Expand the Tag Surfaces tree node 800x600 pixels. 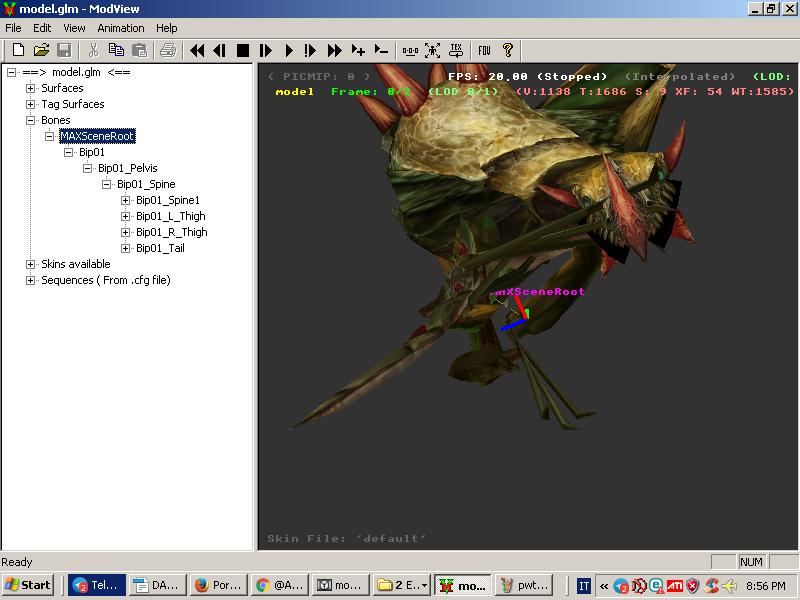tap(31, 105)
